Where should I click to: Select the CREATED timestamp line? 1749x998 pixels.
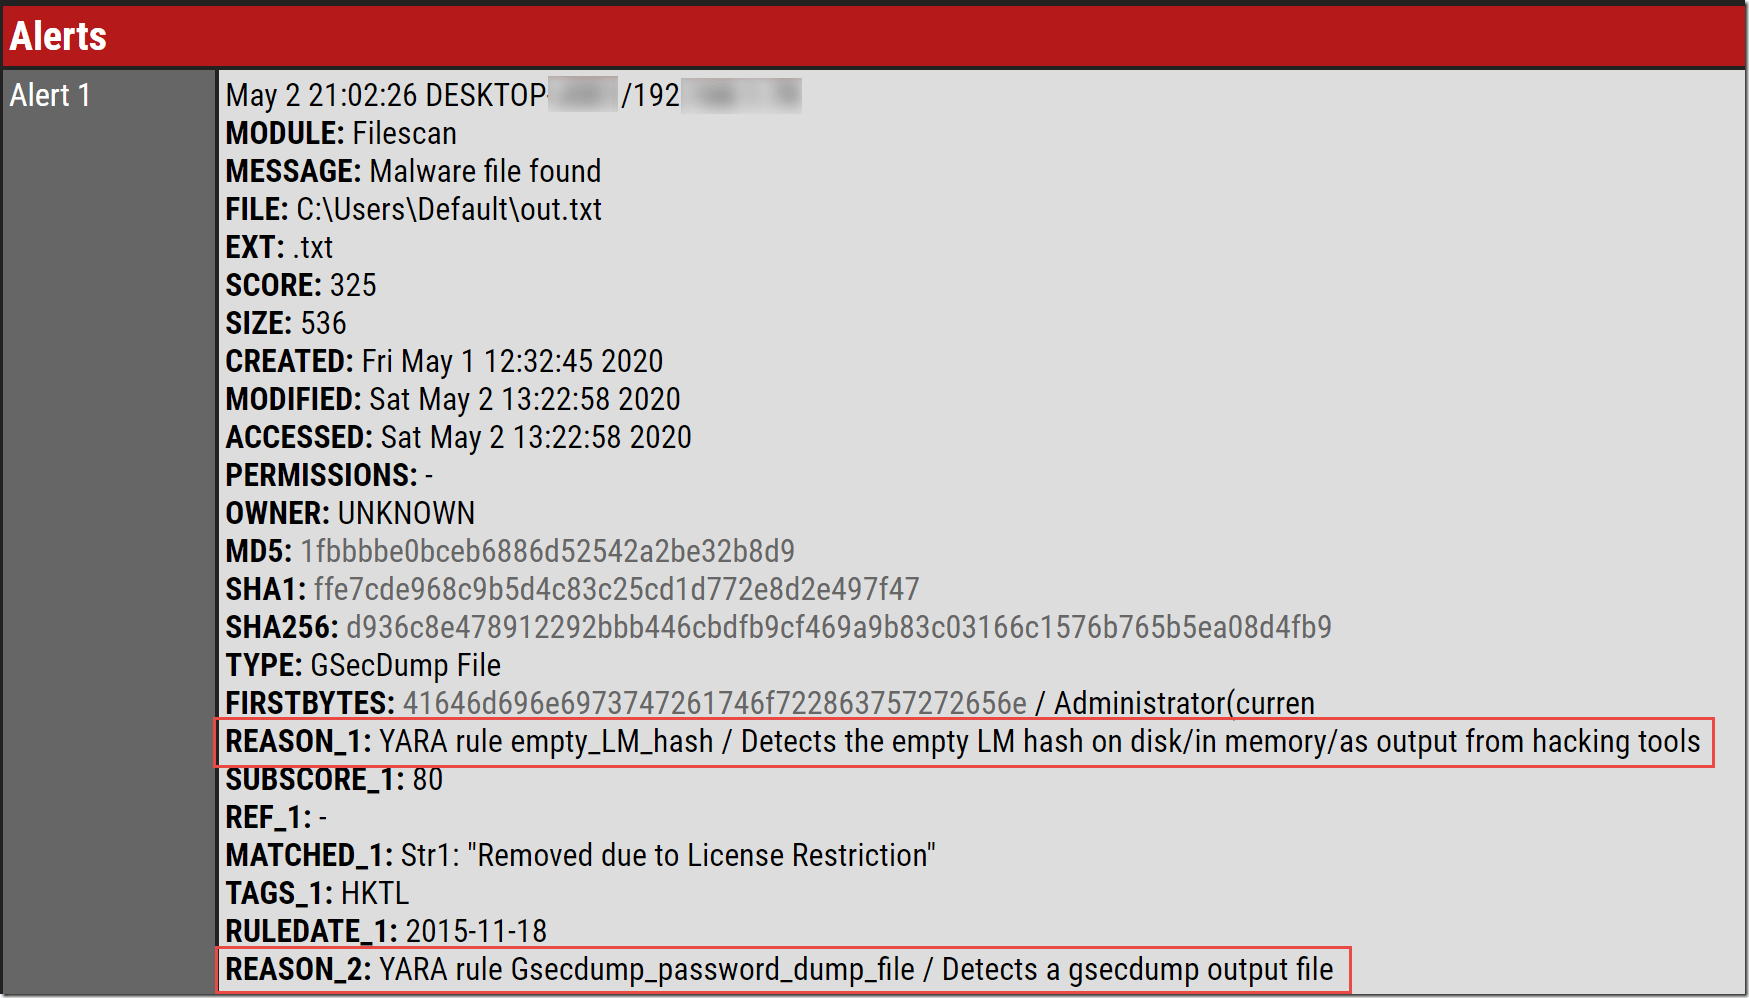(x=444, y=361)
